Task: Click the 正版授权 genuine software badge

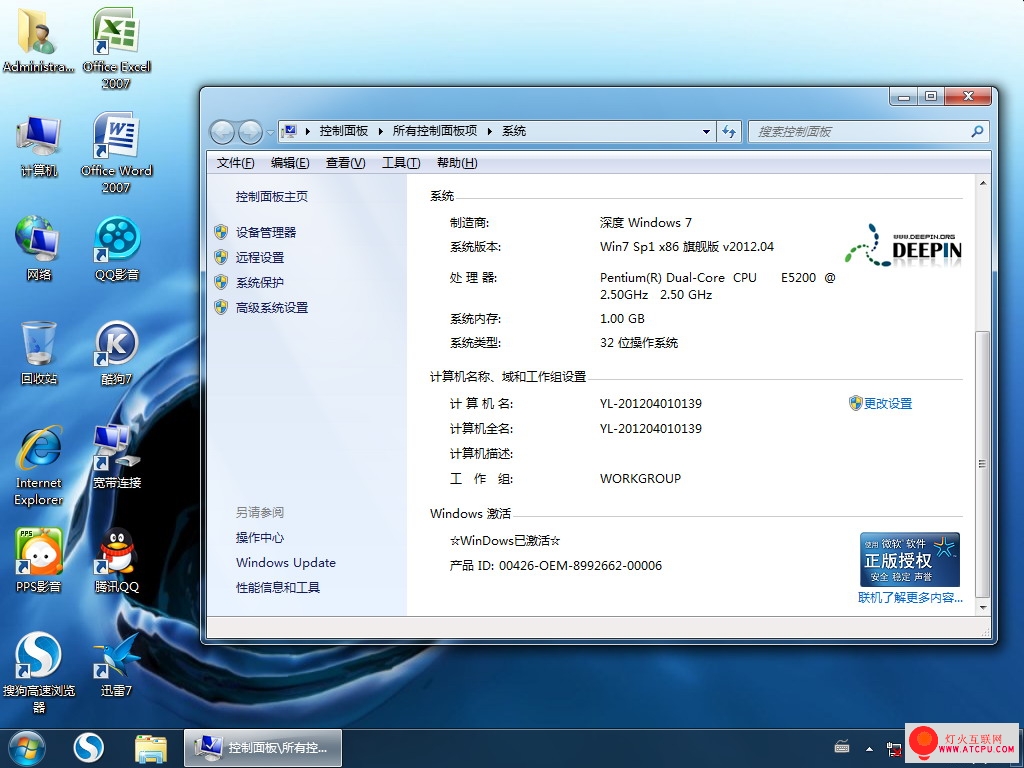Action: pos(910,560)
